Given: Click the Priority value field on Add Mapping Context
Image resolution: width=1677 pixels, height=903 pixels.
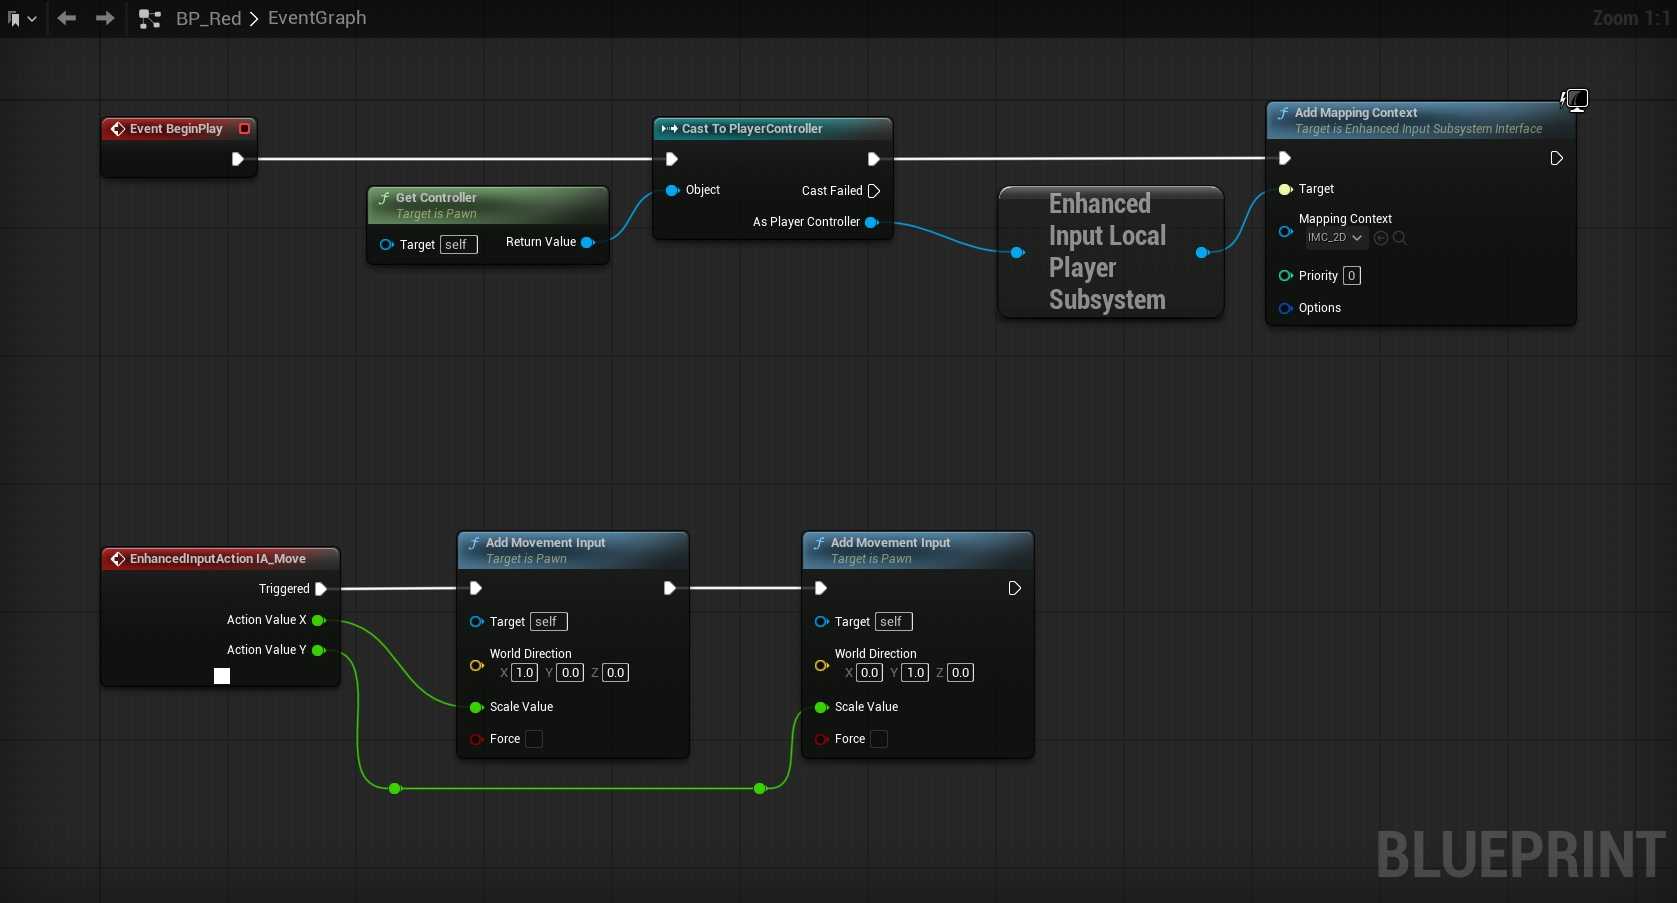Looking at the screenshot, I should tap(1351, 276).
